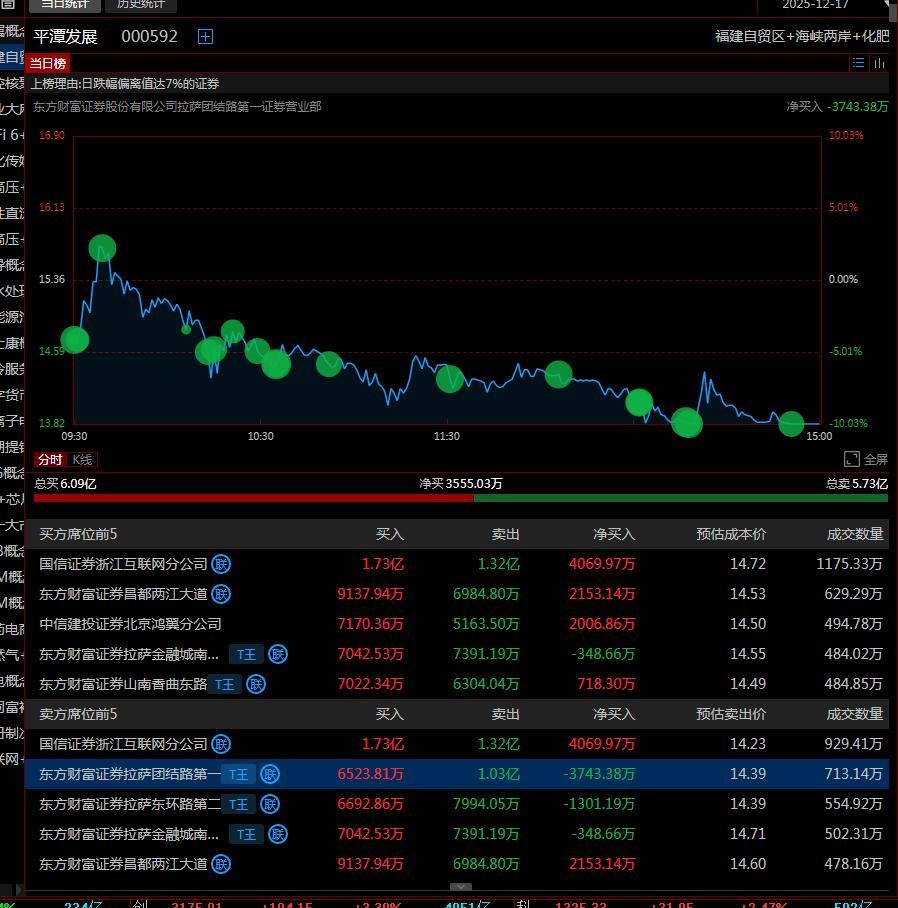
Task: Select the 当日榜 tab
Action: click(x=47, y=63)
